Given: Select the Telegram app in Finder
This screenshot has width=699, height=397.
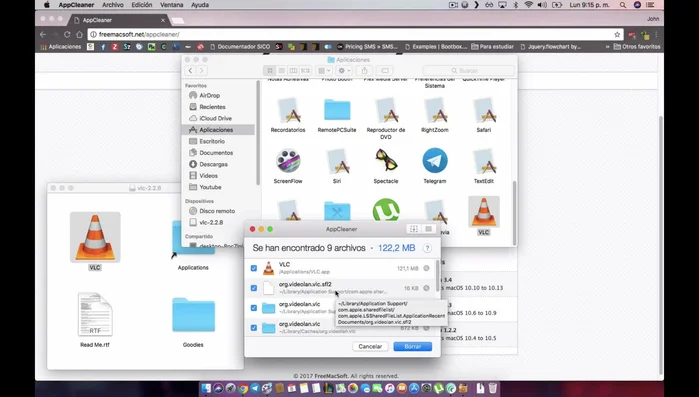Looking at the screenshot, I should click(435, 161).
